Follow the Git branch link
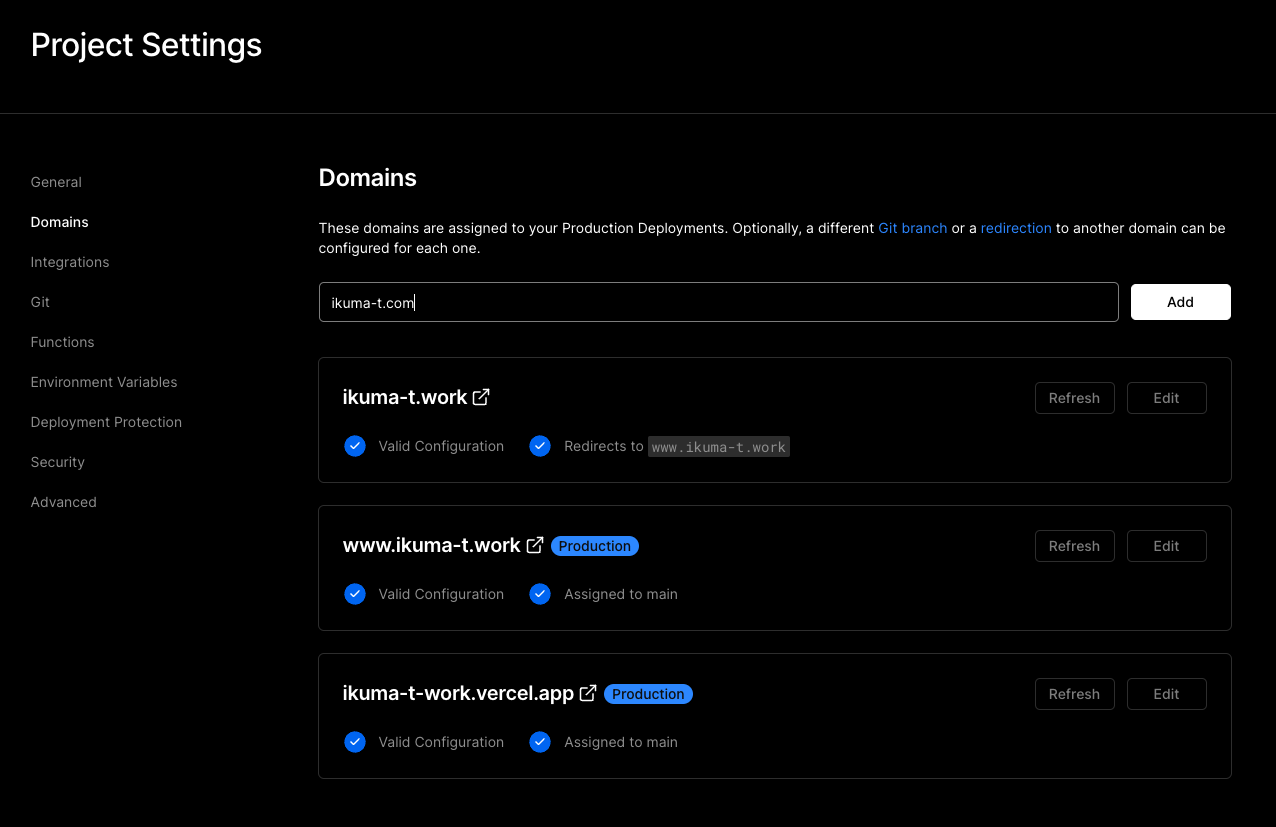Screen dimensions: 1276x827 [x=912, y=228]
